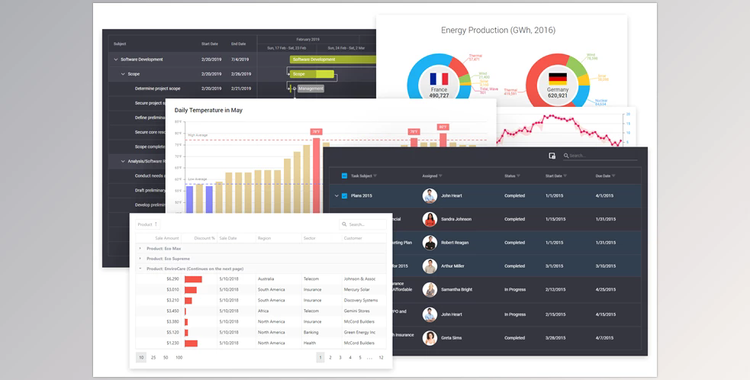Click the 'Banking' sector cell

(310, 332)
